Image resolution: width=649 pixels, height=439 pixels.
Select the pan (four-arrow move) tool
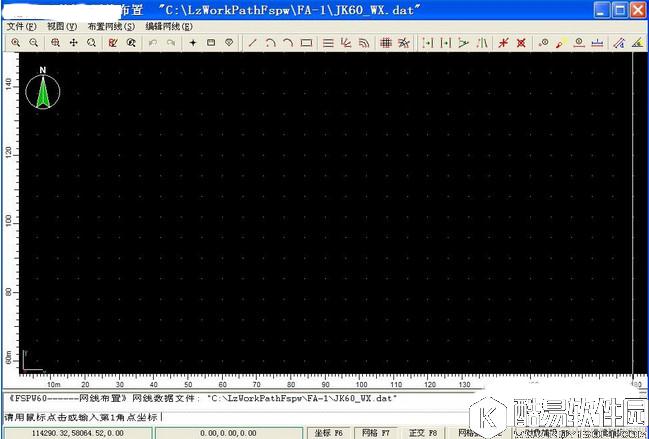(x=73, y=43)
